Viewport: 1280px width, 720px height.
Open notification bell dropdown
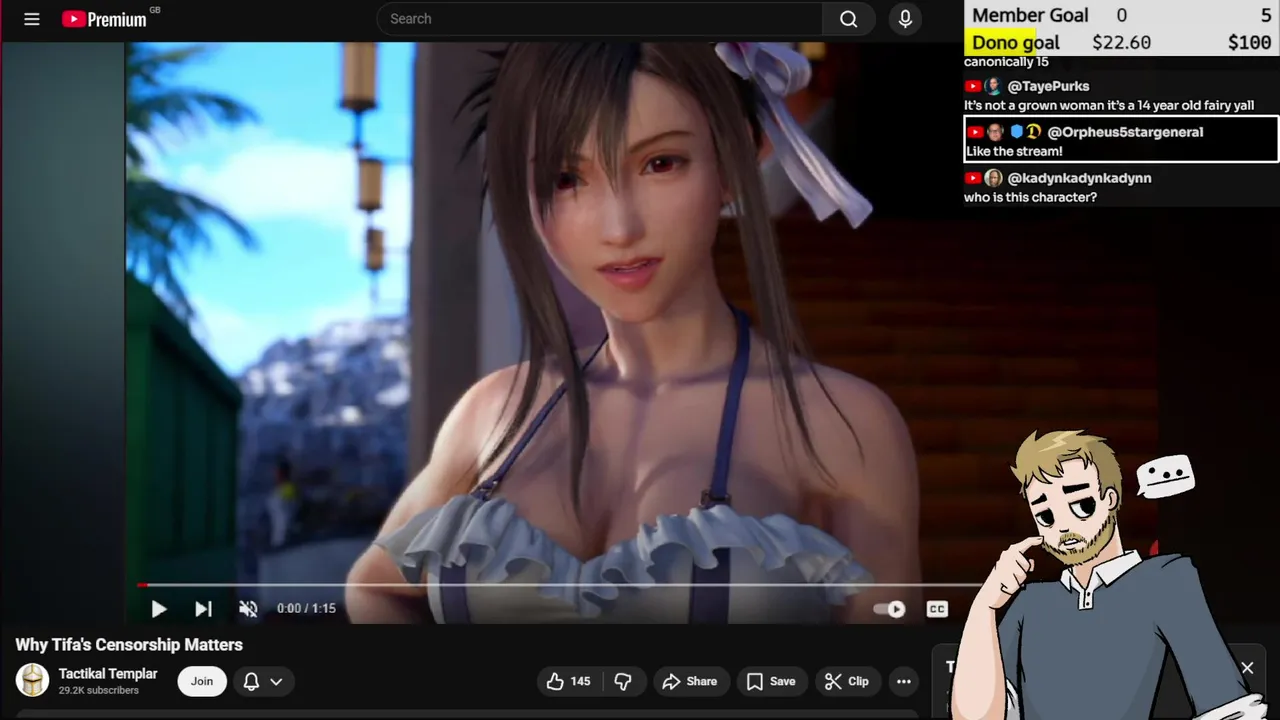click(263, 681)
